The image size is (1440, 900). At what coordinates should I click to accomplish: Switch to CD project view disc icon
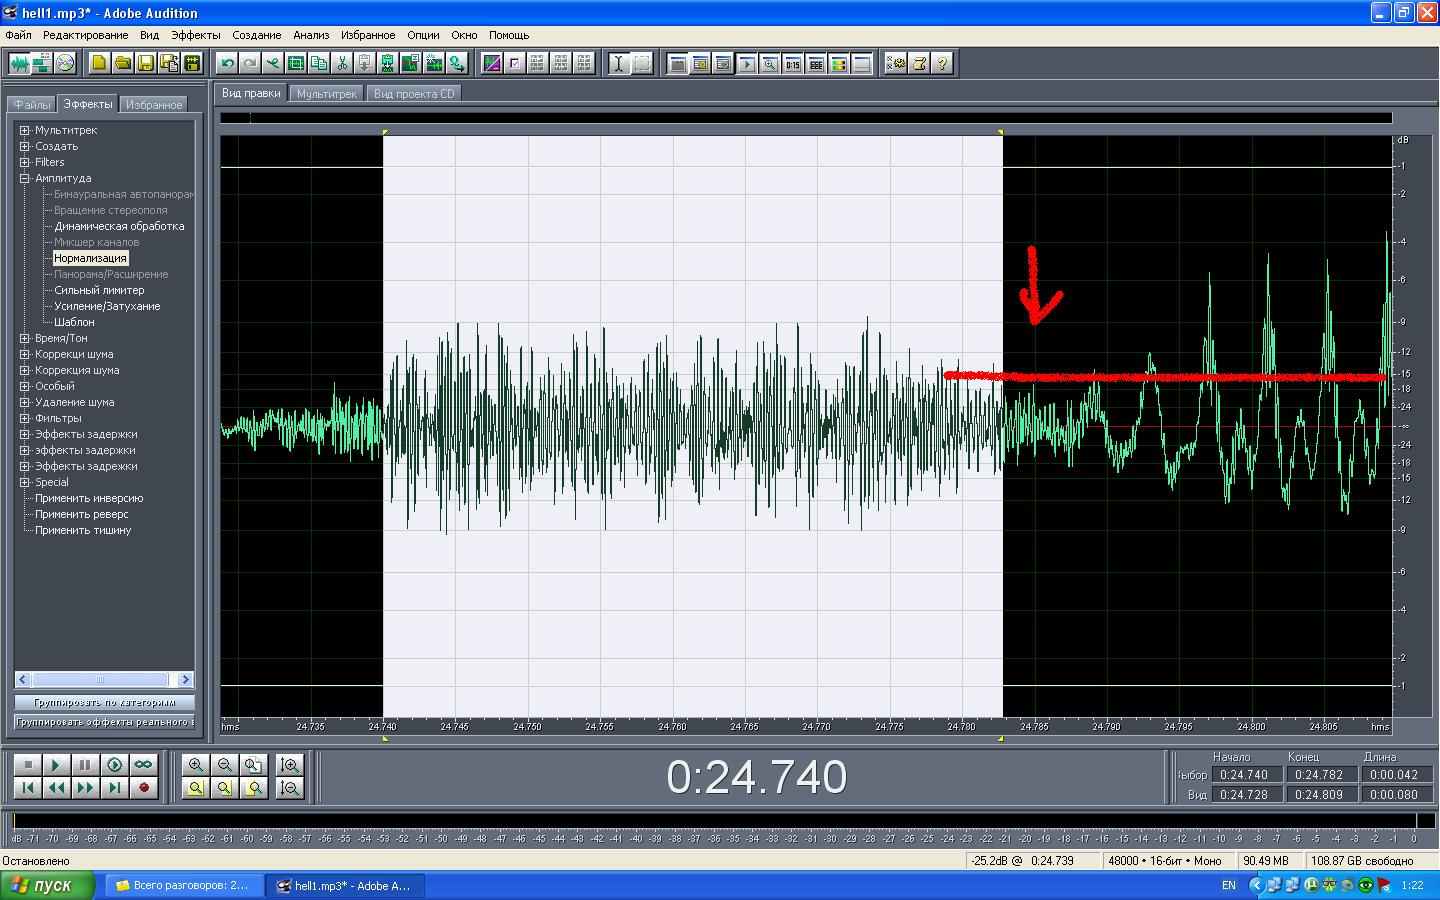pos(65,64)
